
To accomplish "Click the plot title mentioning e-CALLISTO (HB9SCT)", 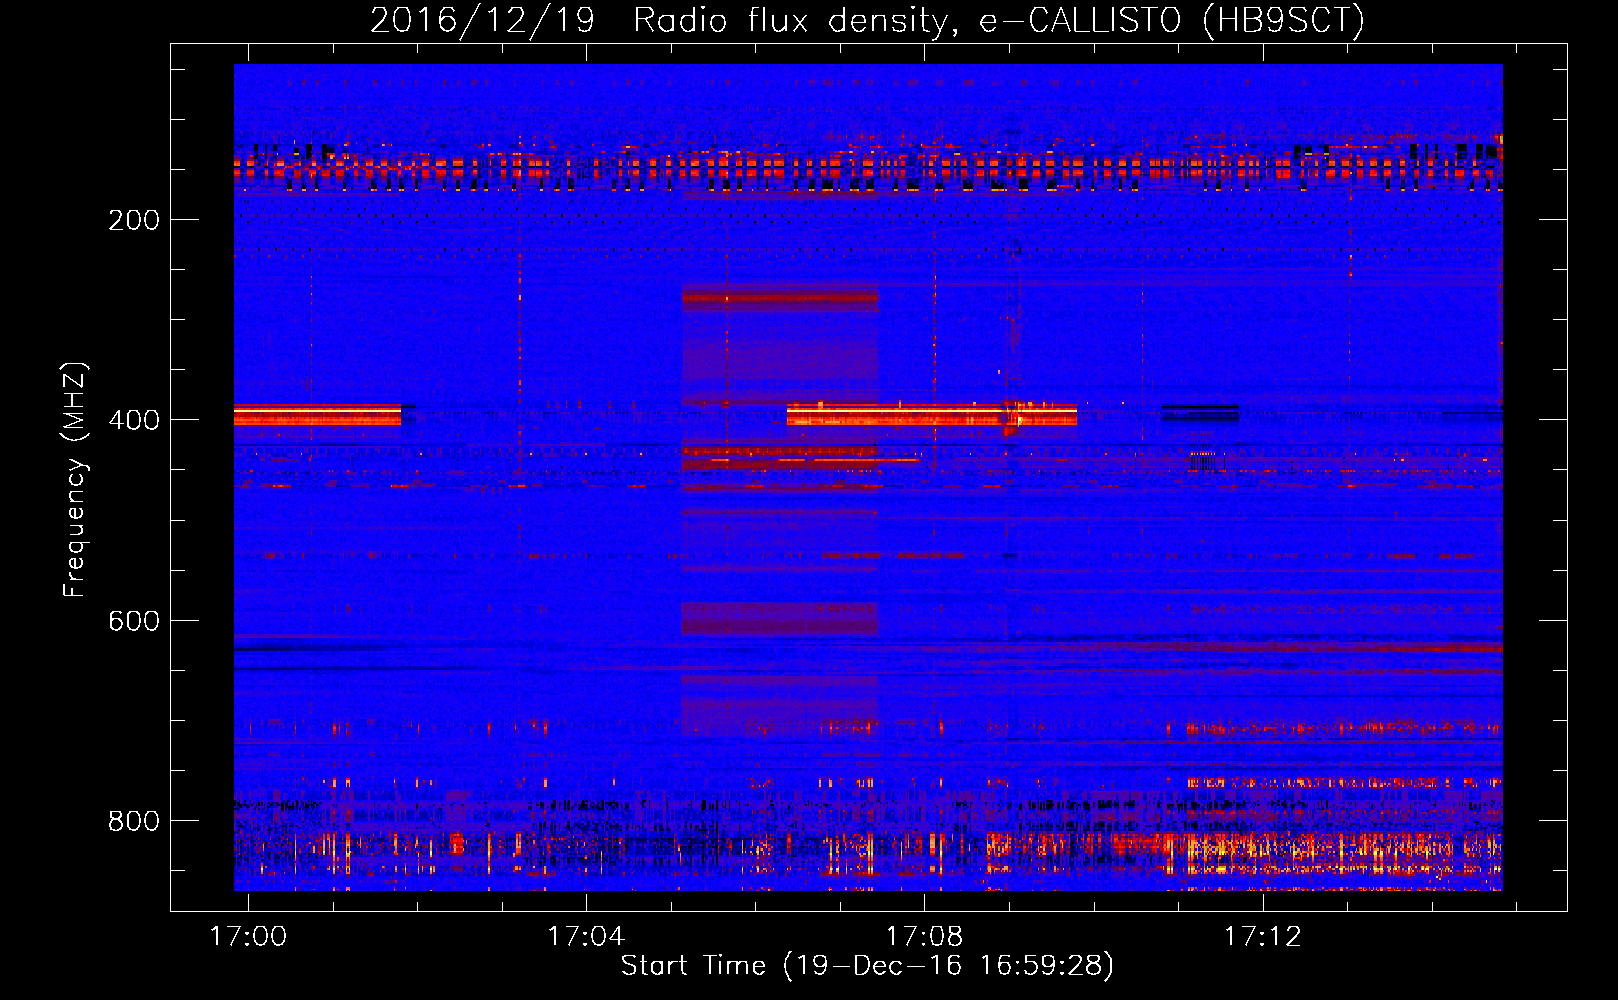I will click(868, 20).
